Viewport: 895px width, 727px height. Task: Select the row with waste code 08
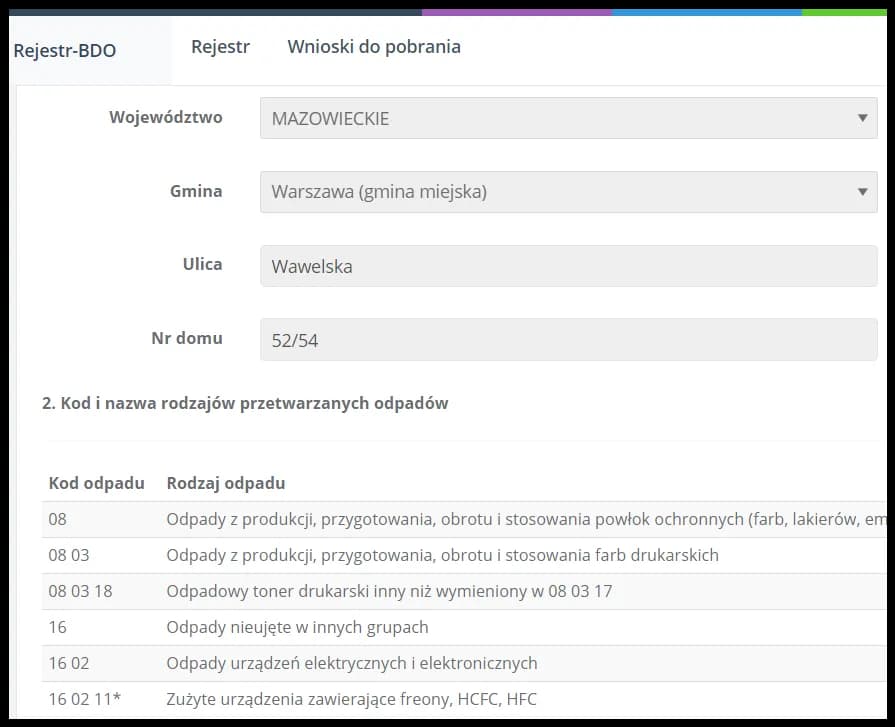[x=58, y=519]
